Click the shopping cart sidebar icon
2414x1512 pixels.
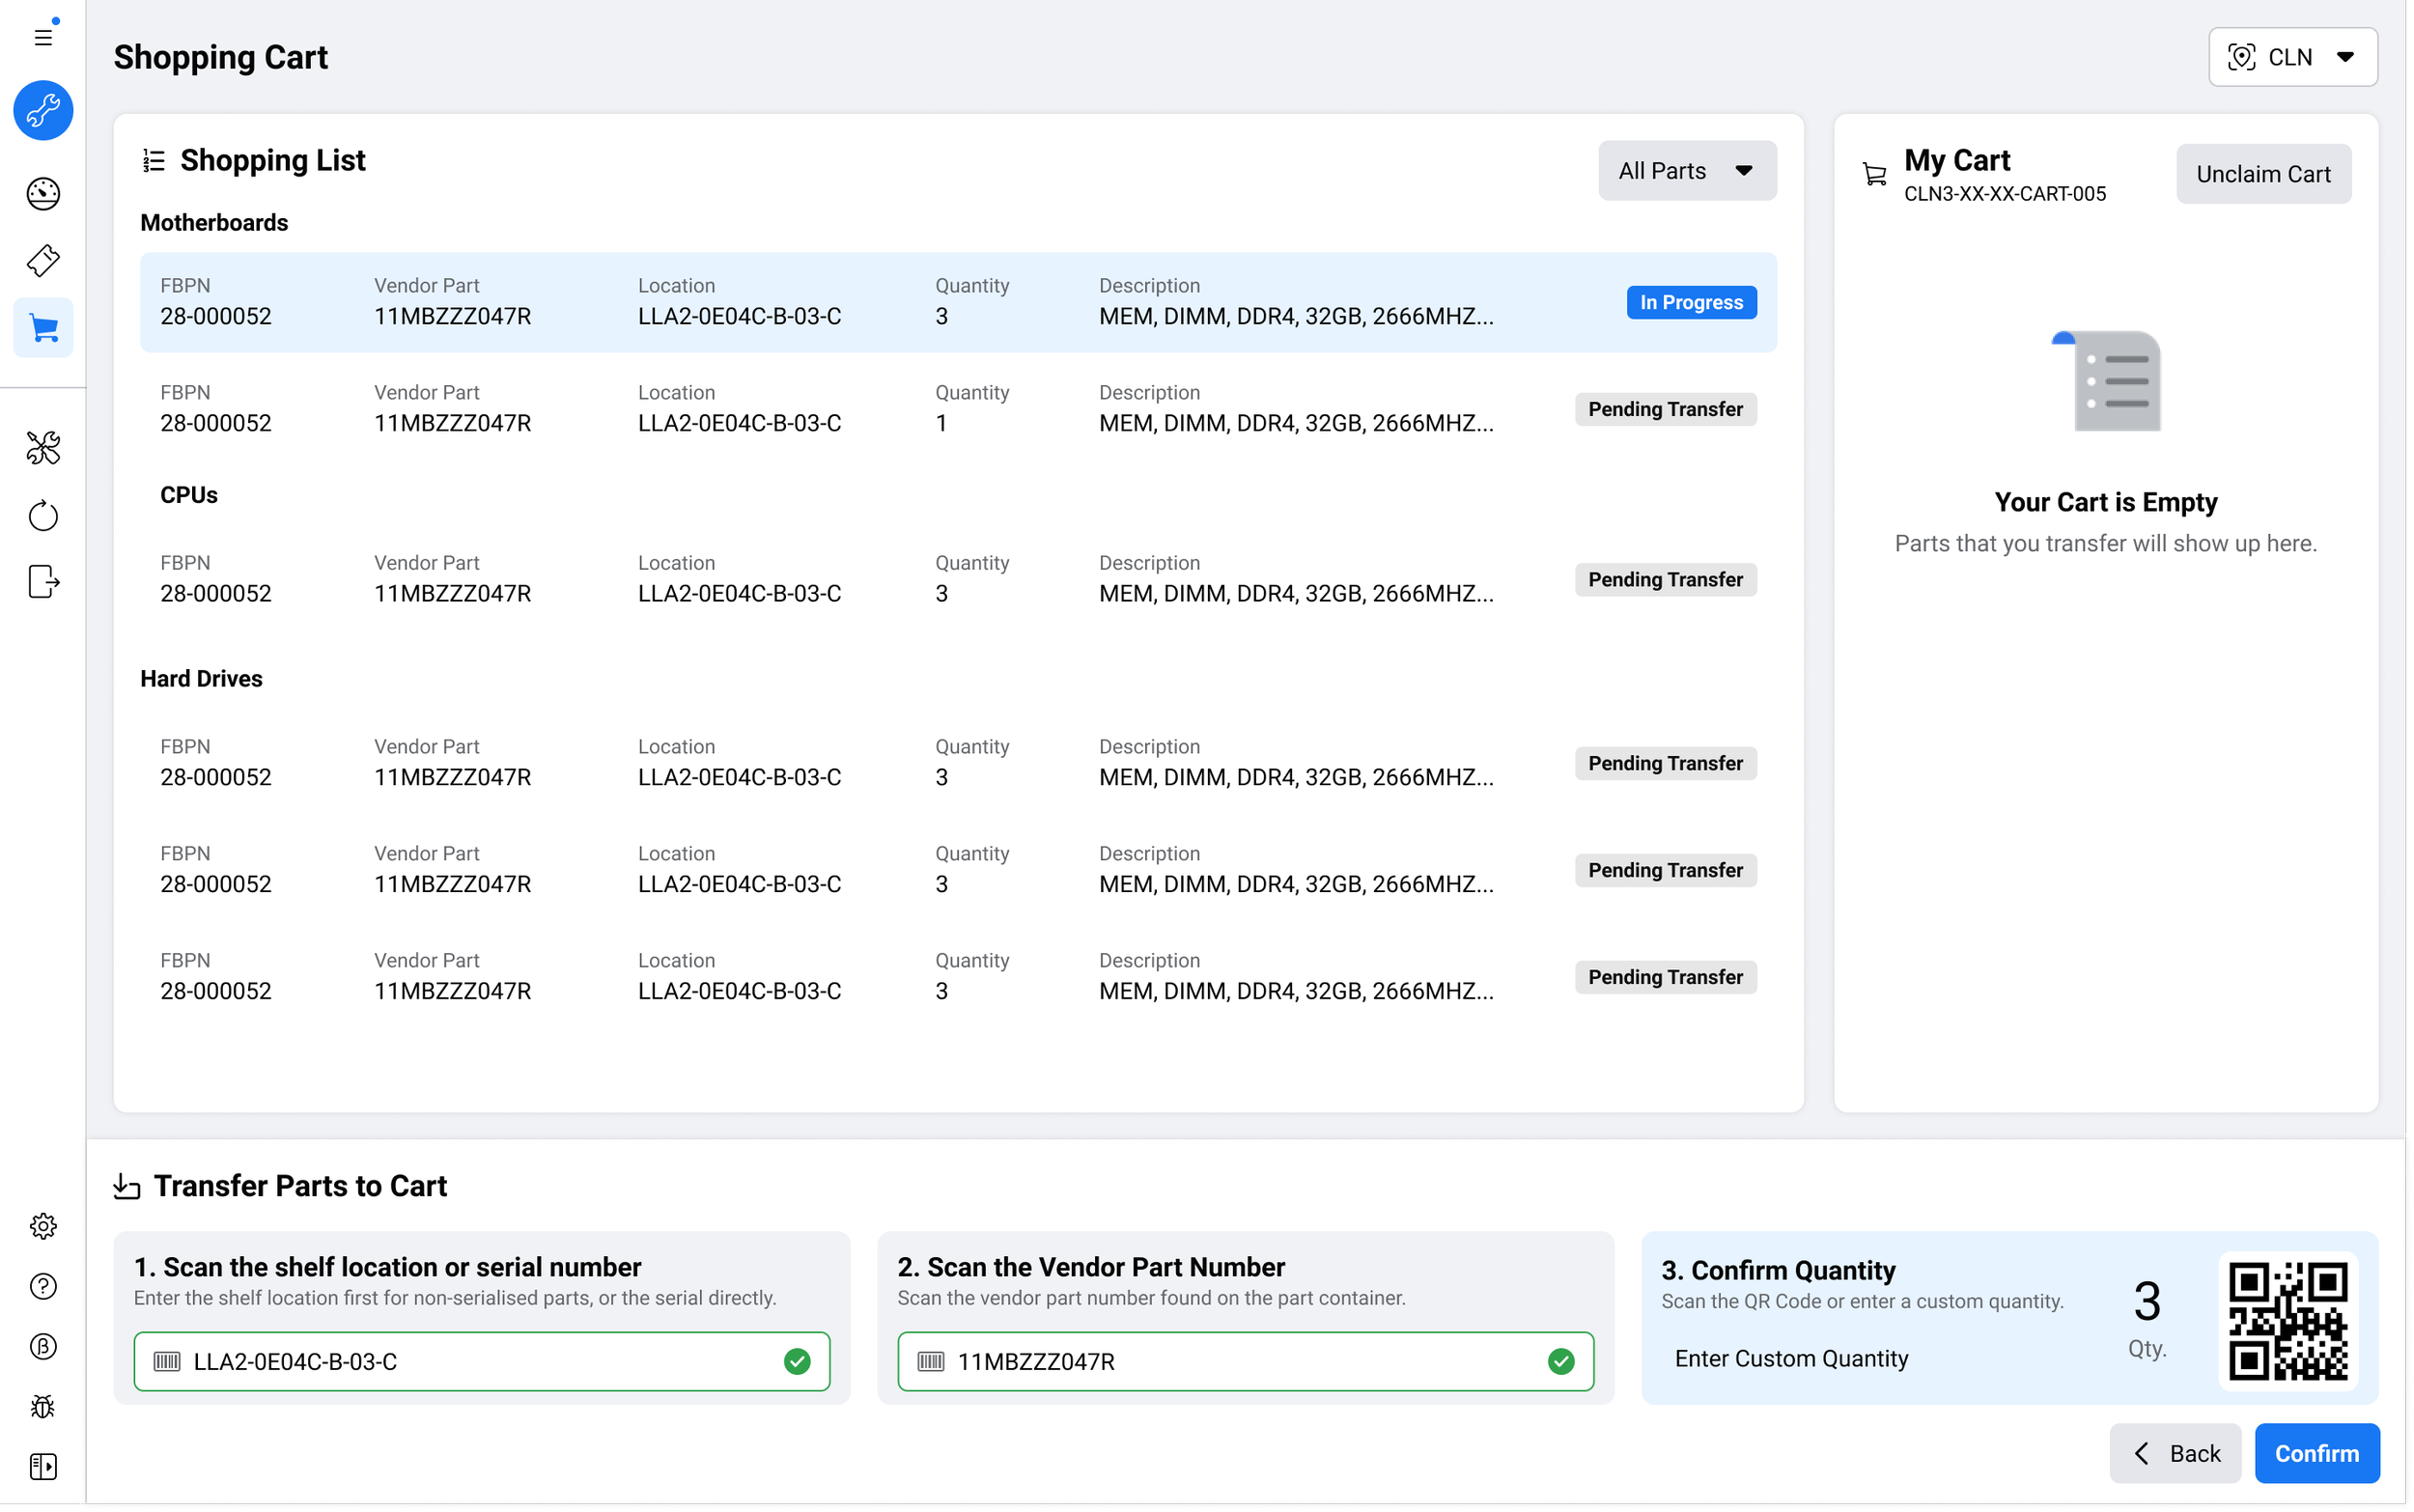[43, 328]
